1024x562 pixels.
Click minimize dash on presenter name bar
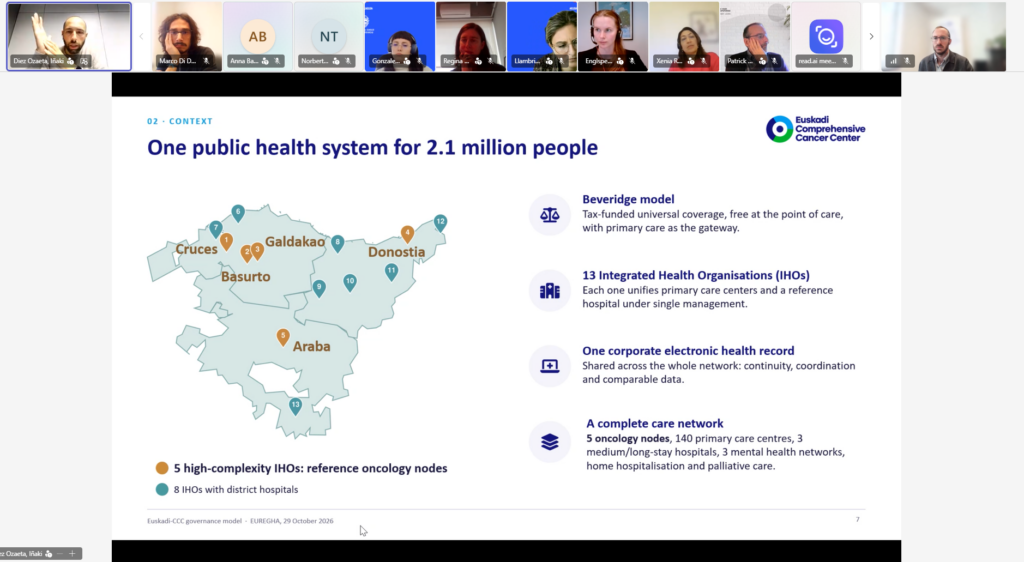pos(60,554)
